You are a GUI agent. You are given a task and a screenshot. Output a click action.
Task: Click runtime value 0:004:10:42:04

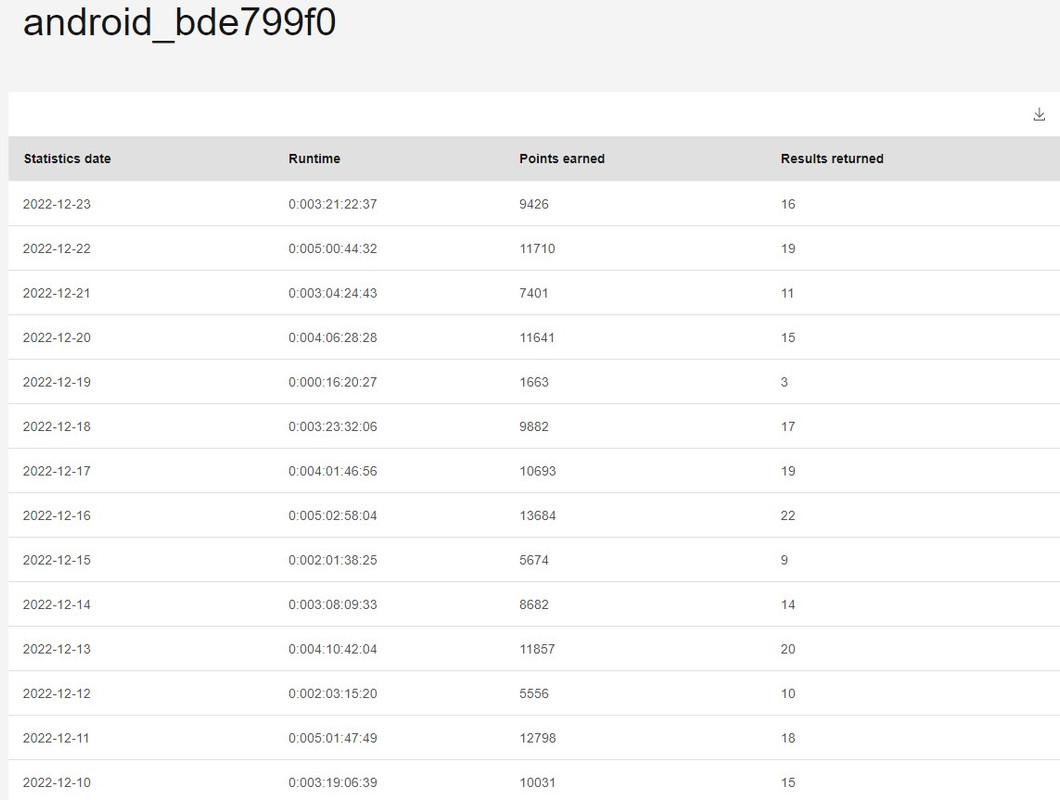point(333,649)
